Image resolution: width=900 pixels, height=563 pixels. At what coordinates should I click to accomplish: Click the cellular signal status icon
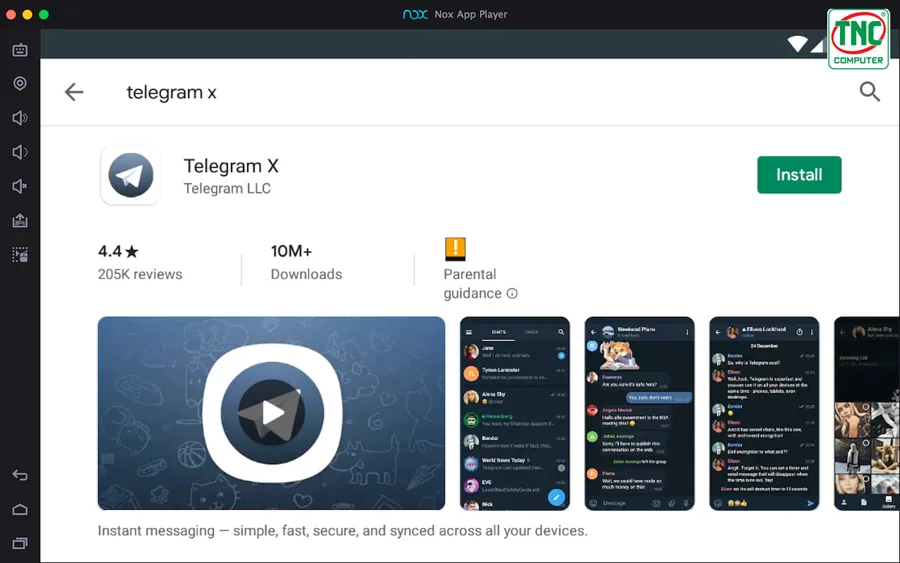tap(818, 45)
